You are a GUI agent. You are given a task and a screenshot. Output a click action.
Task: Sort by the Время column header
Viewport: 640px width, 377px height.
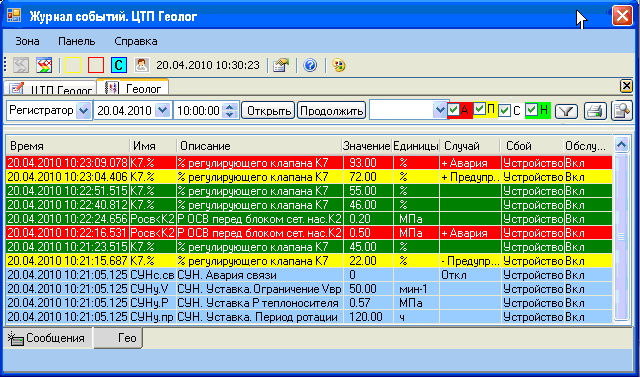68,146
